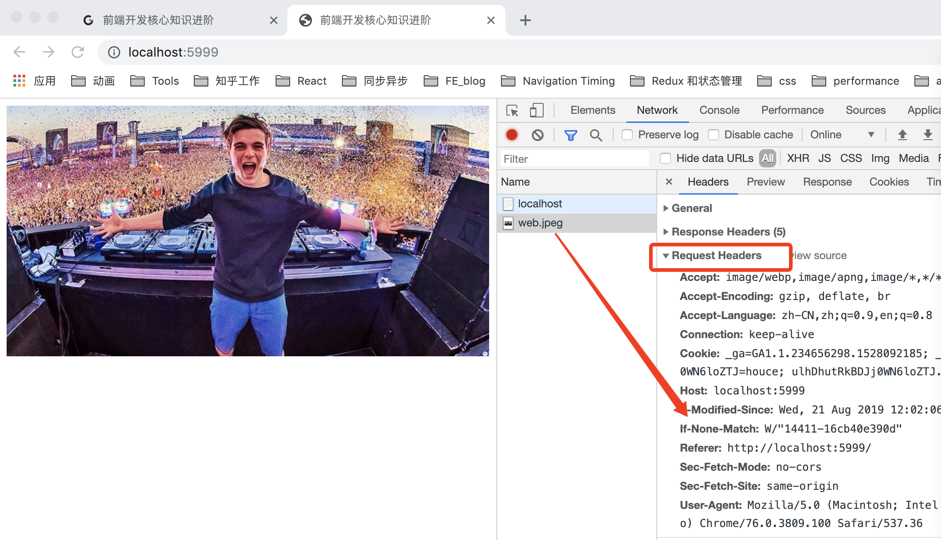Open the 动画 bookmark folder

click(x=93, y=81)
